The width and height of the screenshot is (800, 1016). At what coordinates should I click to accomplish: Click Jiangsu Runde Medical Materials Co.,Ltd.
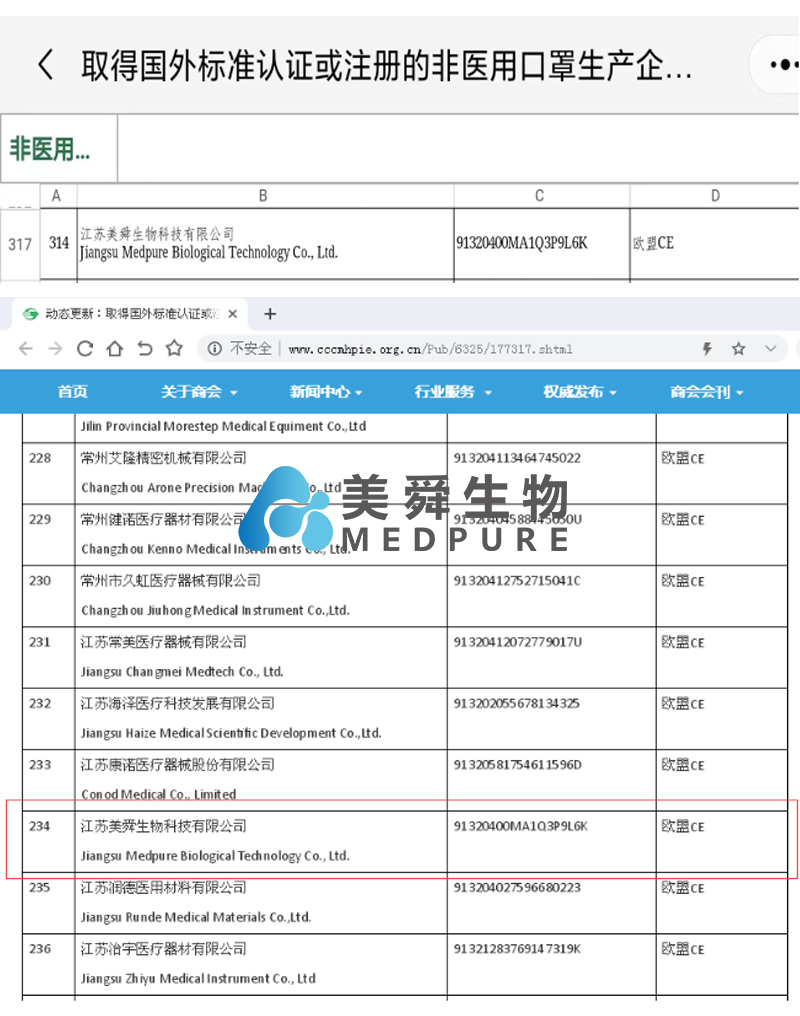point(196,918)
